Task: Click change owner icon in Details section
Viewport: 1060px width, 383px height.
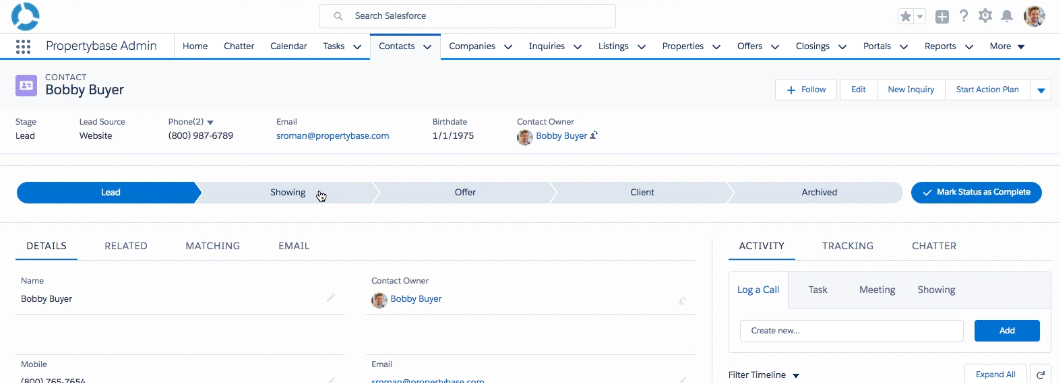Action: 683,300
